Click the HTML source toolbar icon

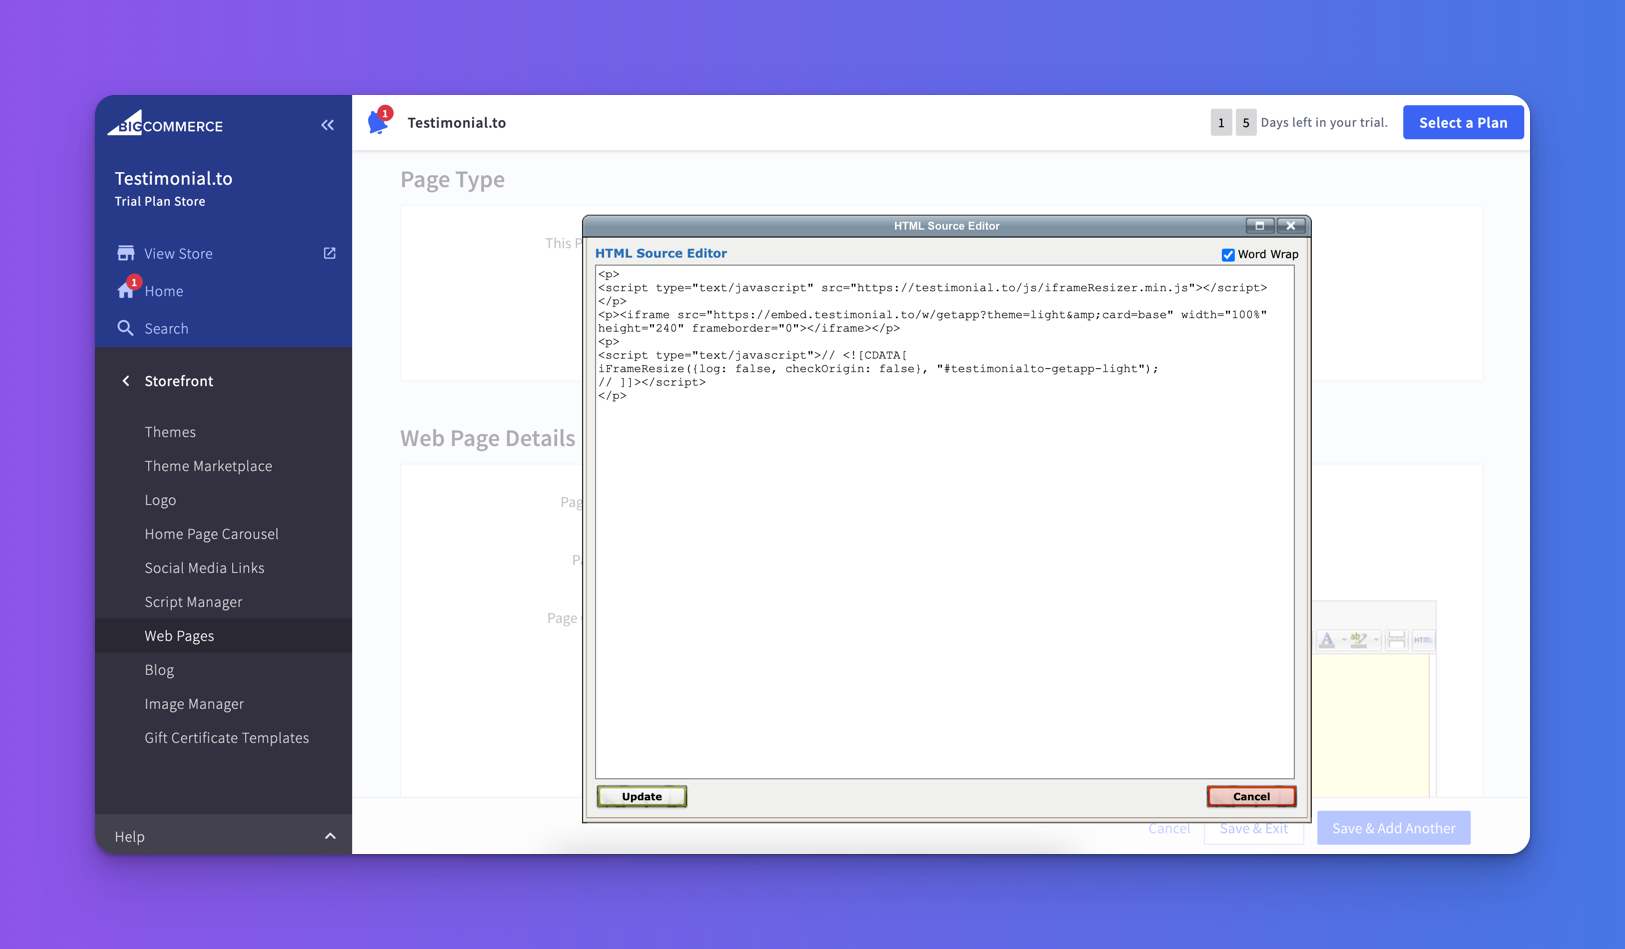tap(1423, 640)
